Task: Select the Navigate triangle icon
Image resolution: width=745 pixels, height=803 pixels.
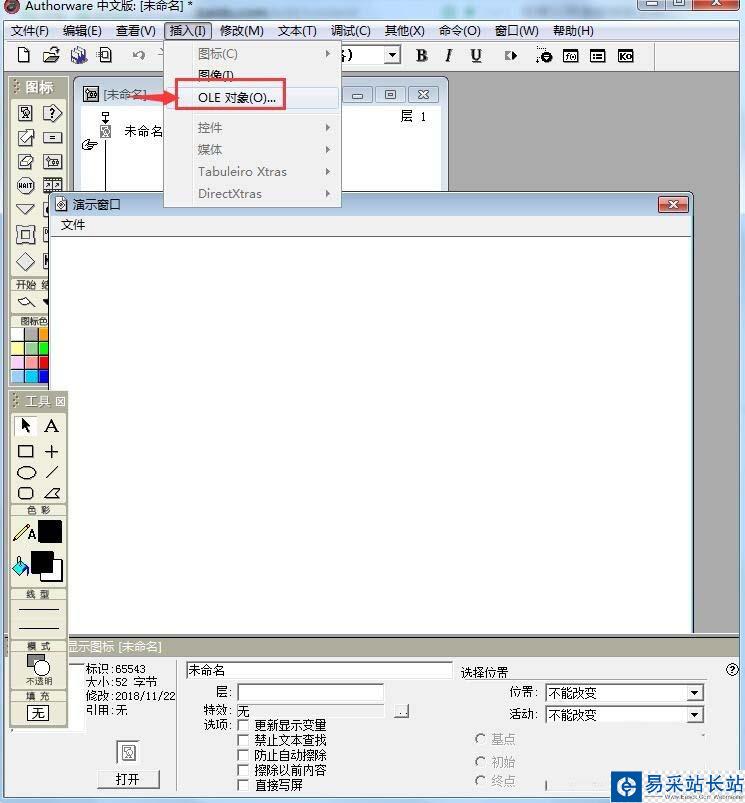Action: click(25, 209)
